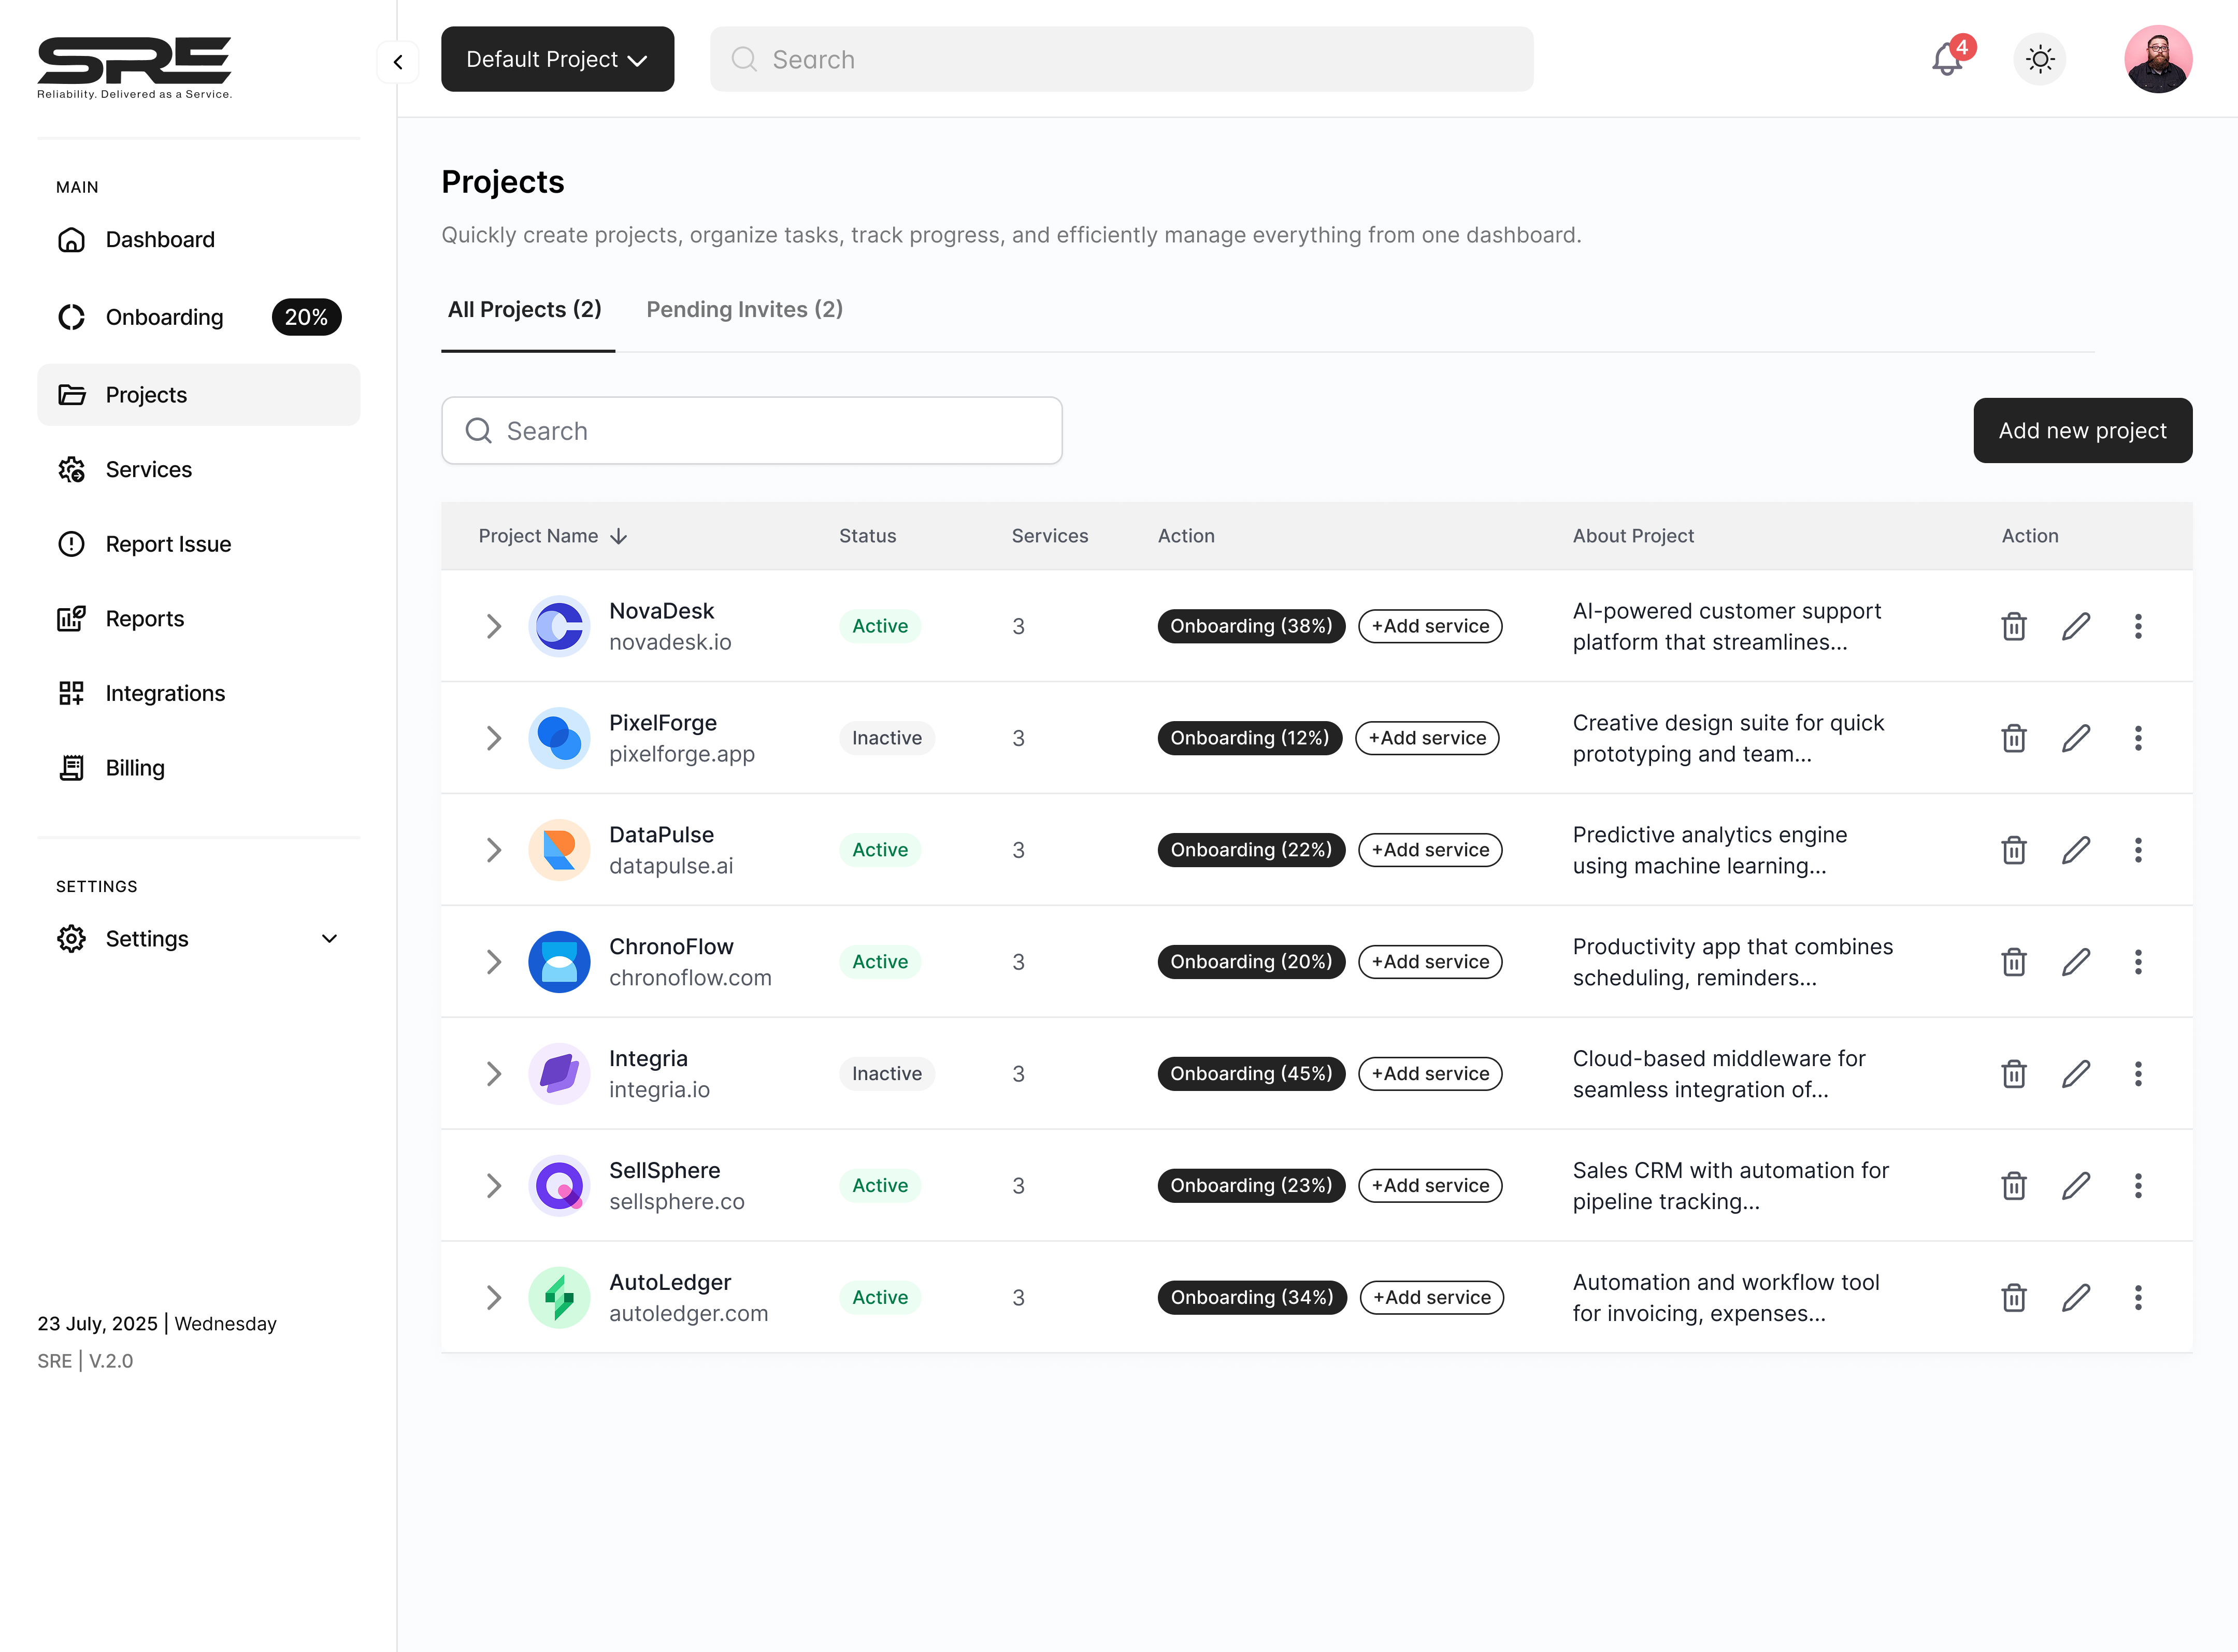Open the Default Project dropdown
The image size is (2238, 1652).
pyautogui.click(x=557, y=59)
